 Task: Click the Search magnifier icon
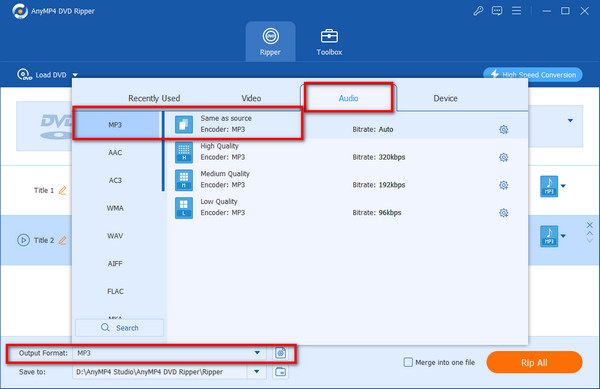(105, 327)
